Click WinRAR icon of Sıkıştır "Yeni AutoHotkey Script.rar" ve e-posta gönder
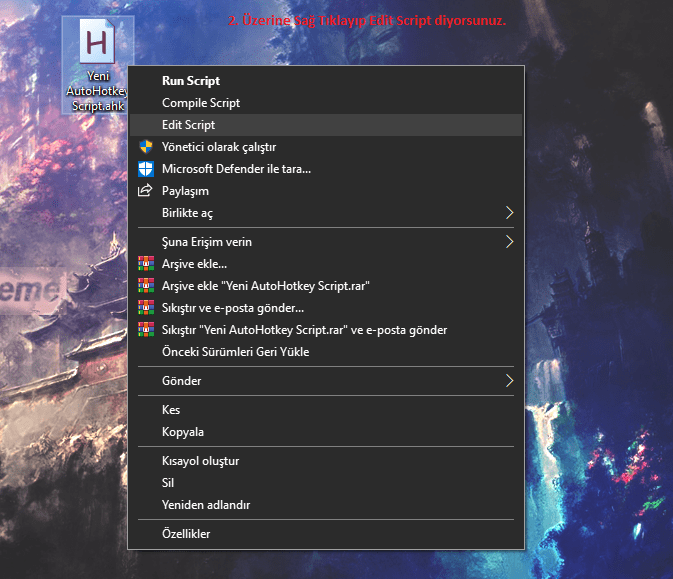This screenshot has height=579, width=673. [146, 329]
